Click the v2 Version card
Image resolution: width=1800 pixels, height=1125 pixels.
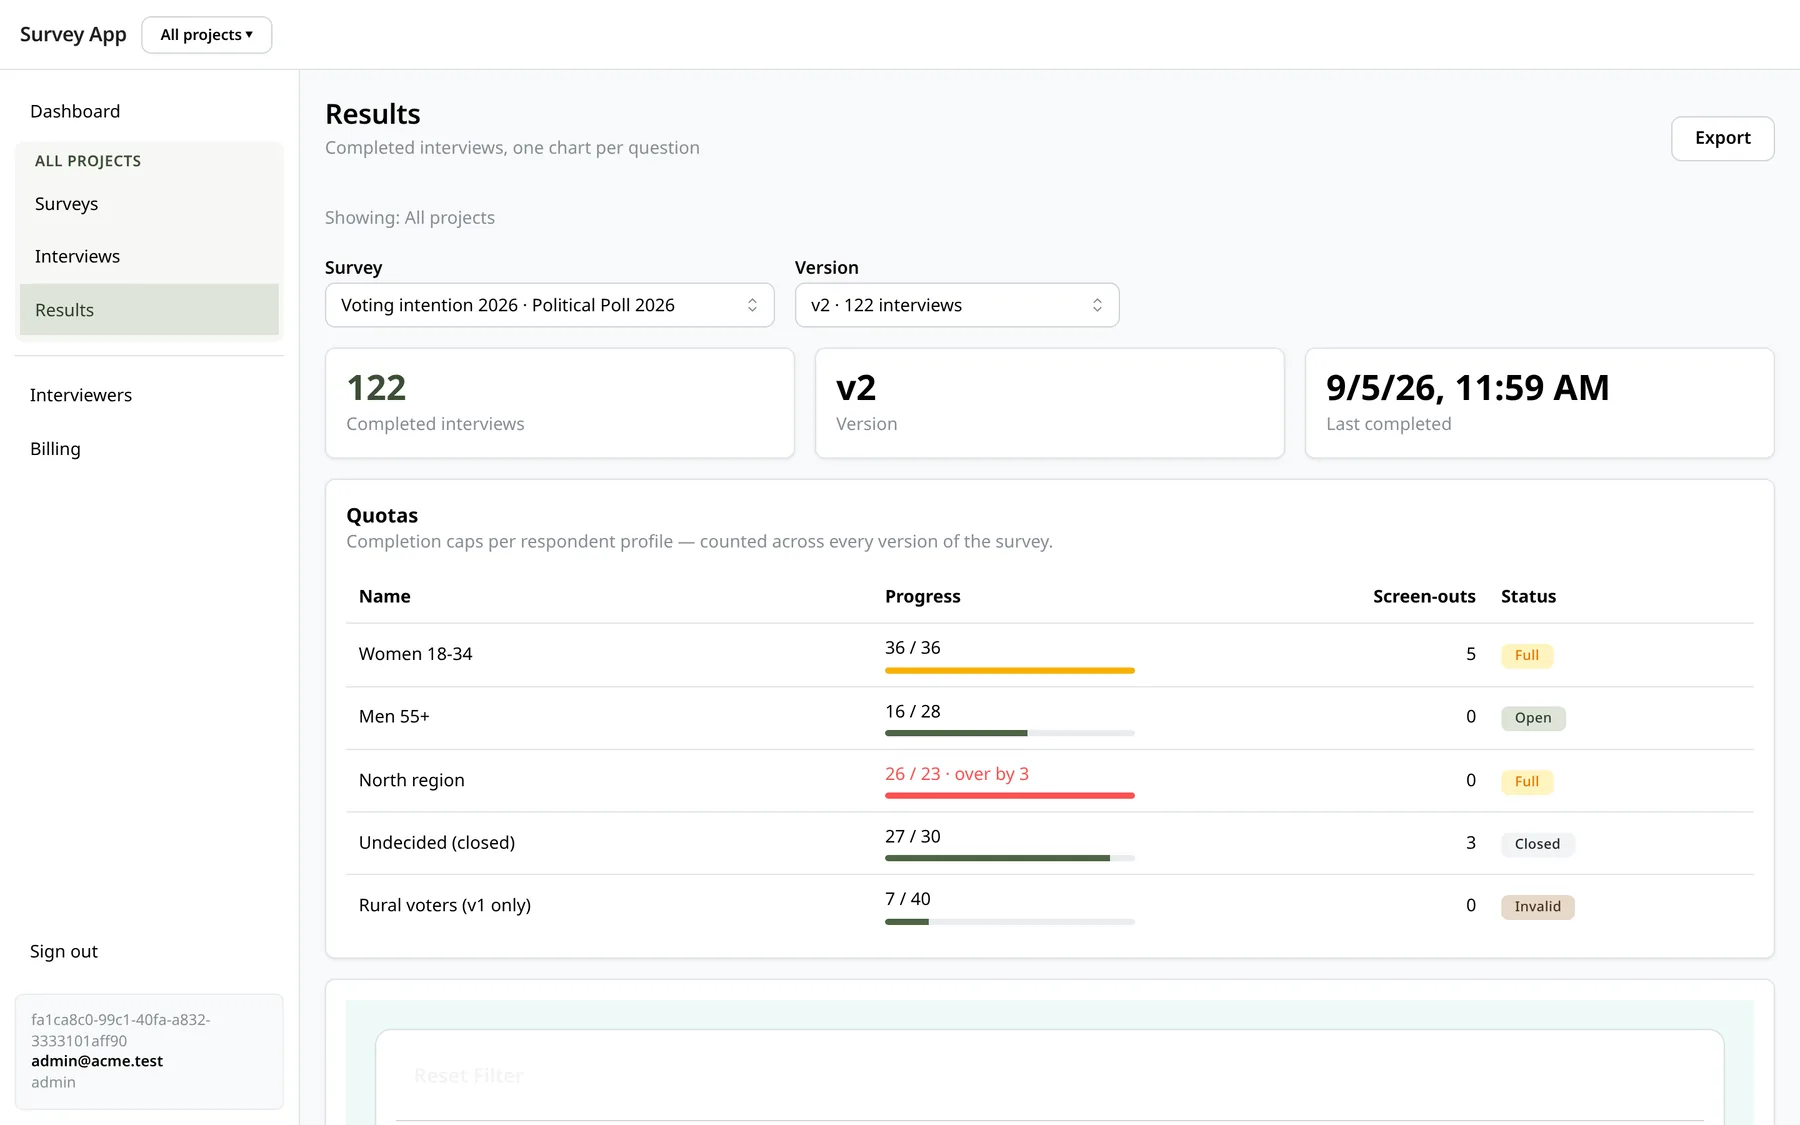coord(1049,403)
